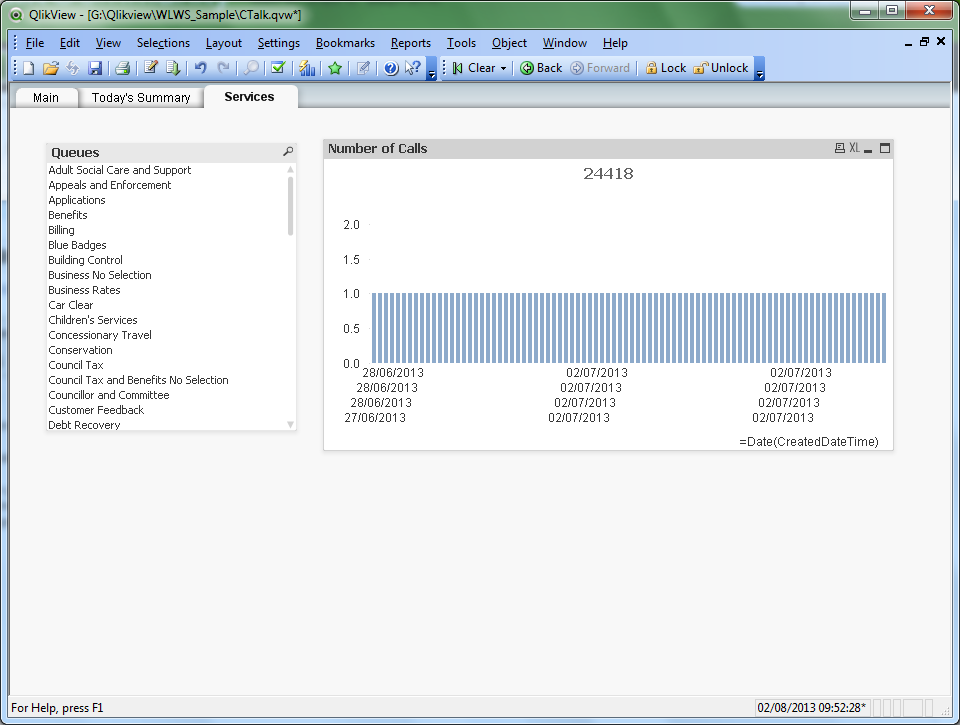
Task: Click the Reload script icon
Action: coord(173,68)
